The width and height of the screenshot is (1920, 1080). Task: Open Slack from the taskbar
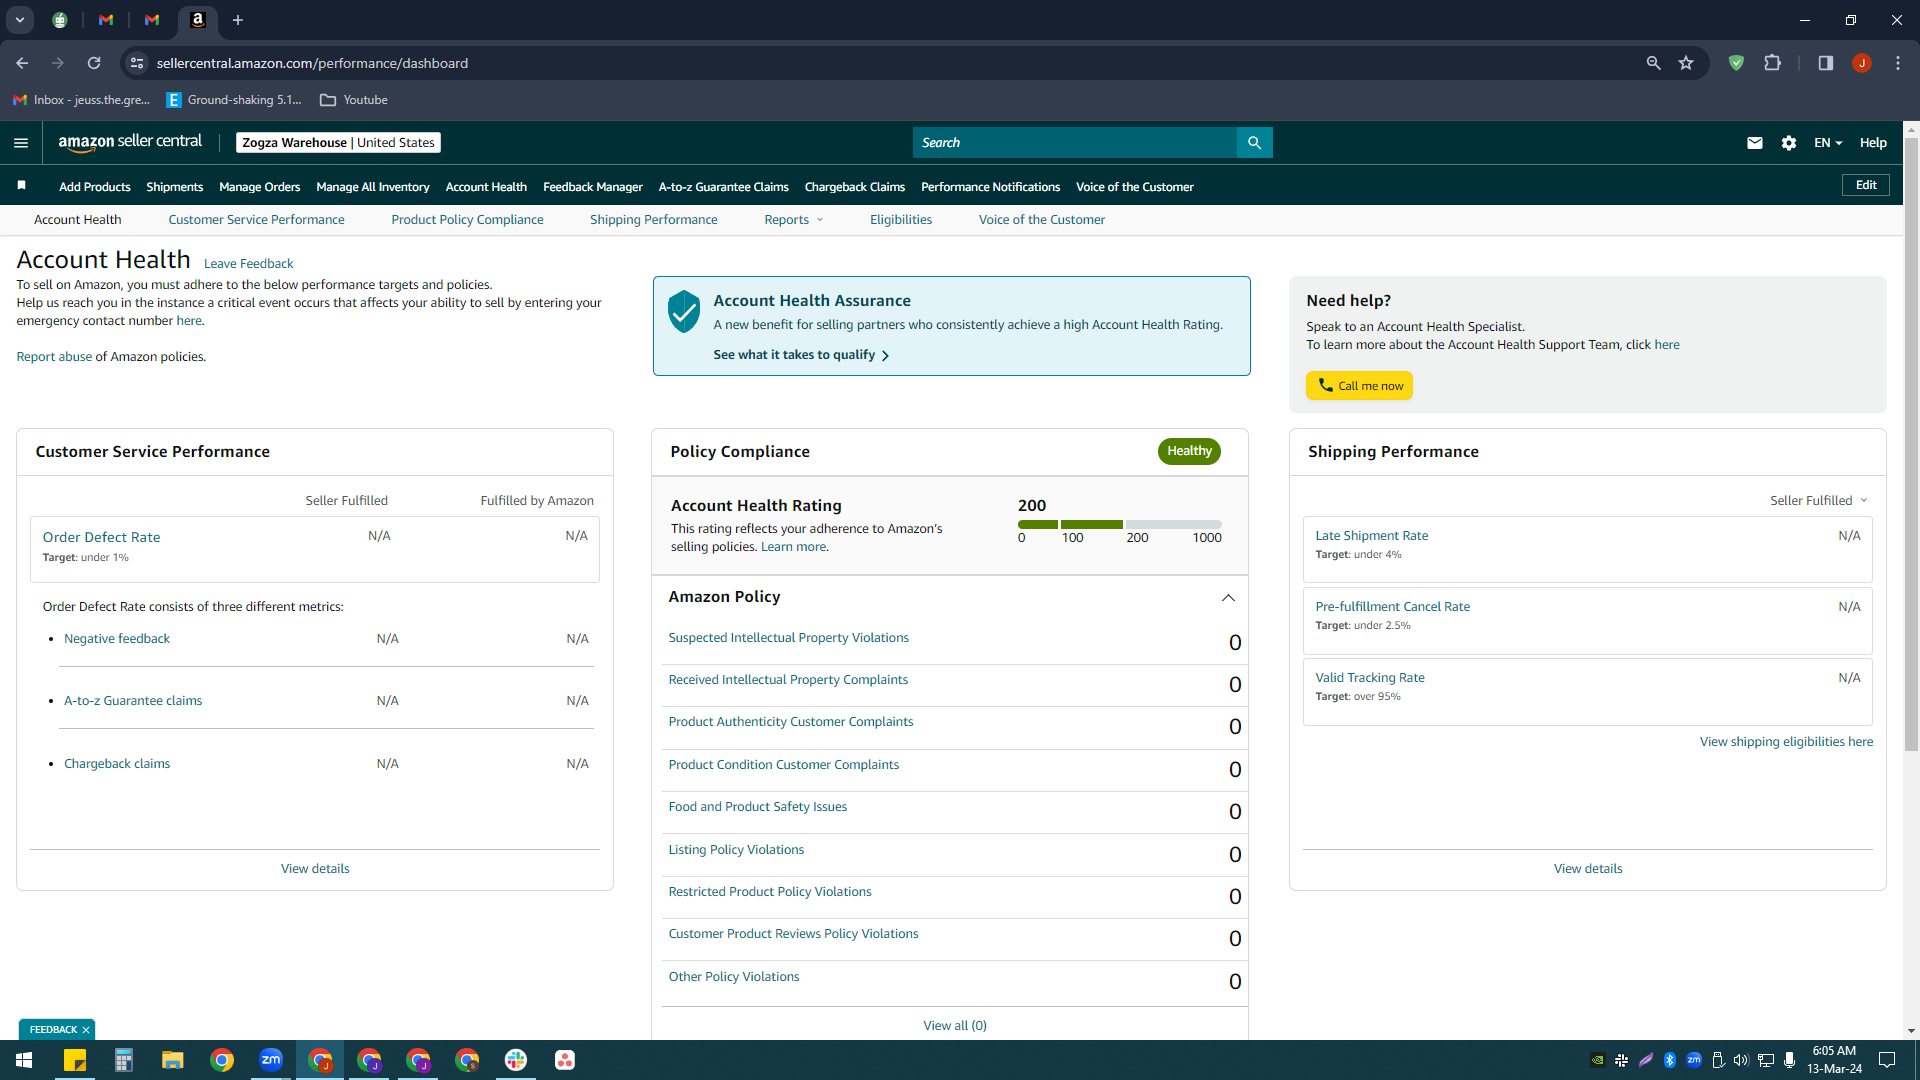click(x=516, y=1060)
